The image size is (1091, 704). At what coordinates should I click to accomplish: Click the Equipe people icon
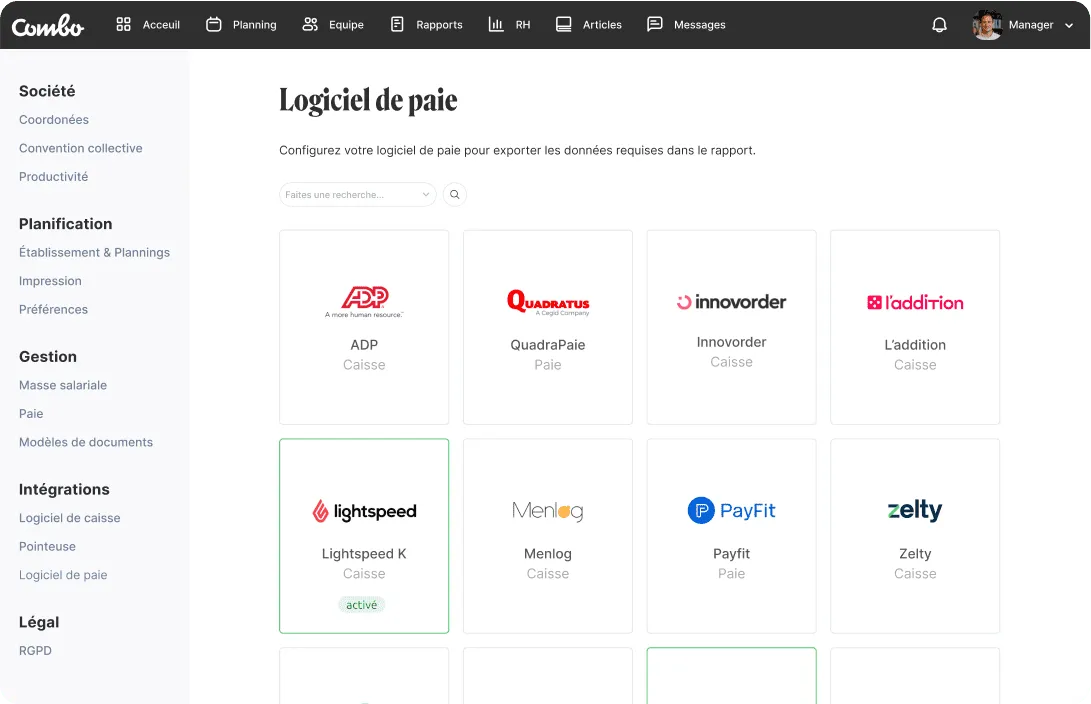(310, 24)
